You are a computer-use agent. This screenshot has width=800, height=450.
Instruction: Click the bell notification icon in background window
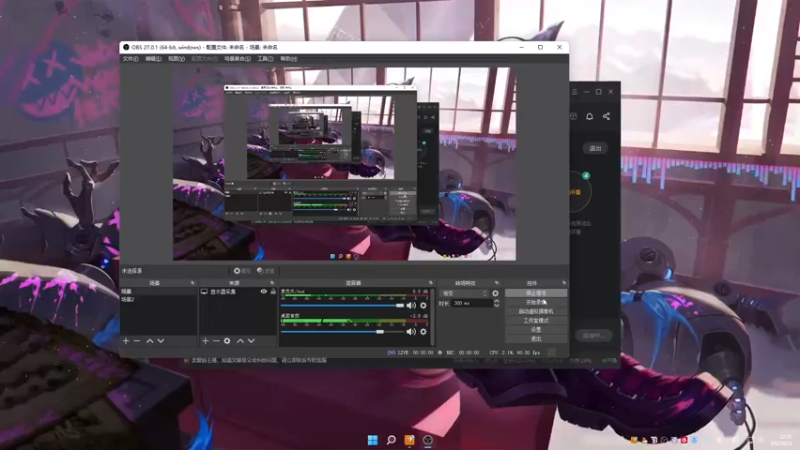(589, 116)
